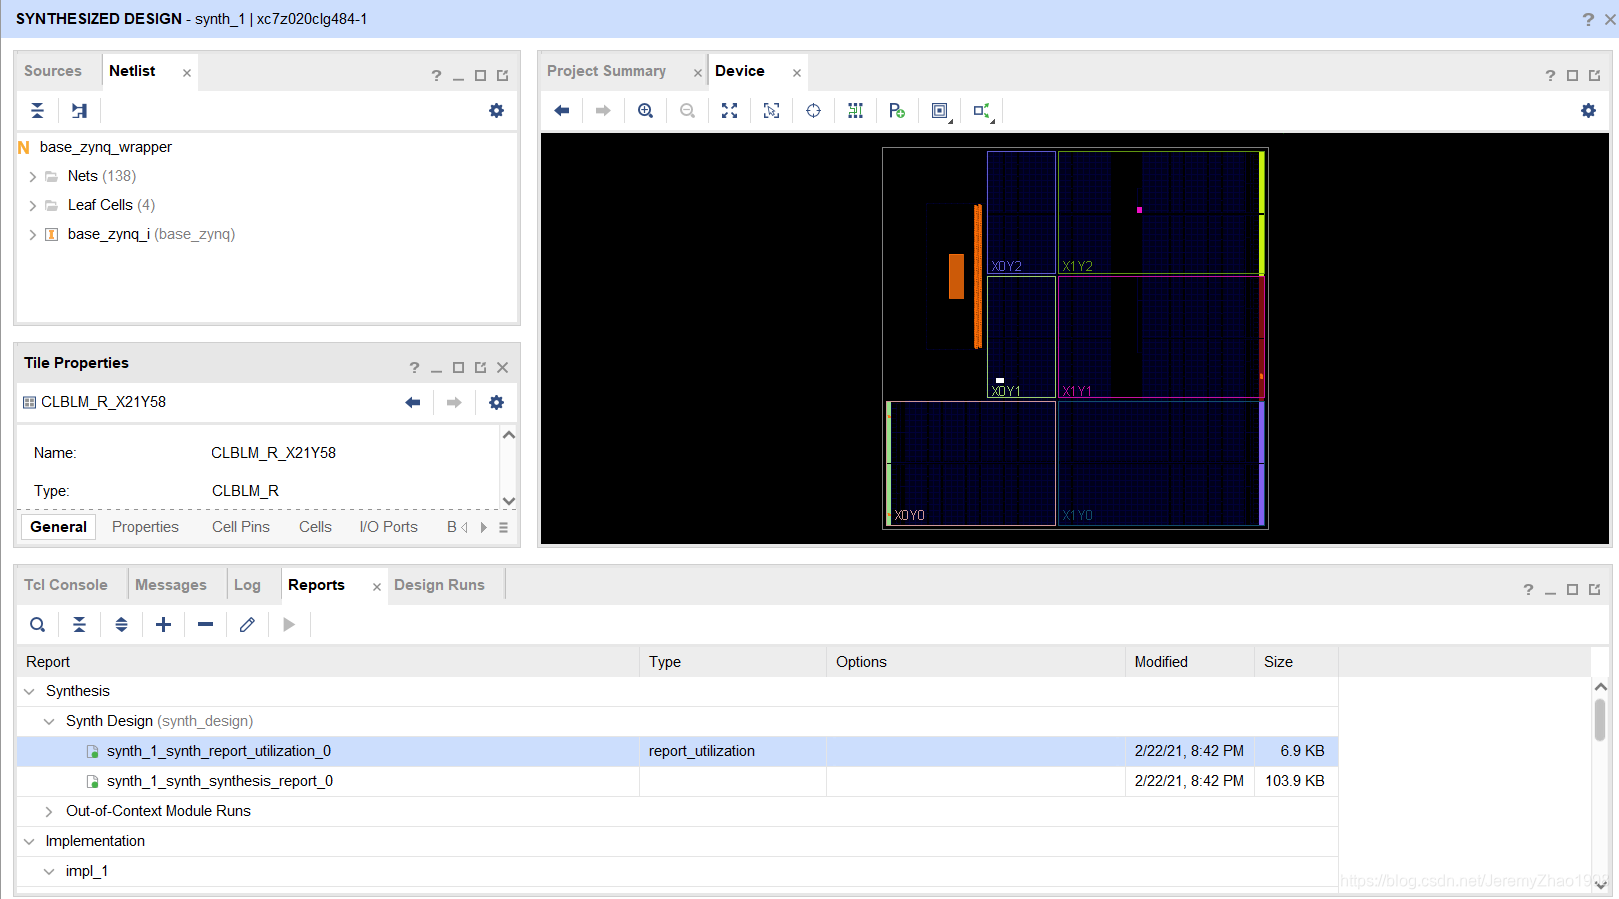Image resolution: width=1619 pixels, height=899 pixels.
Task: Collapse all reports in Reports toolbar
Action: point(79,625)
